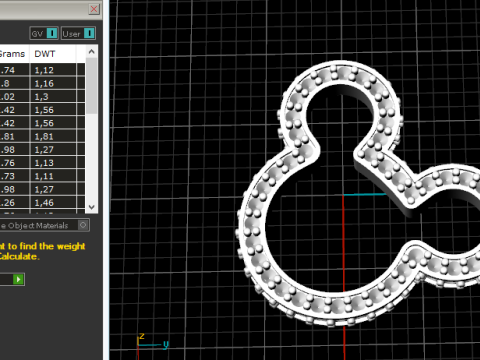Click the table scrollbar down arrow

[x=92, y=207]
